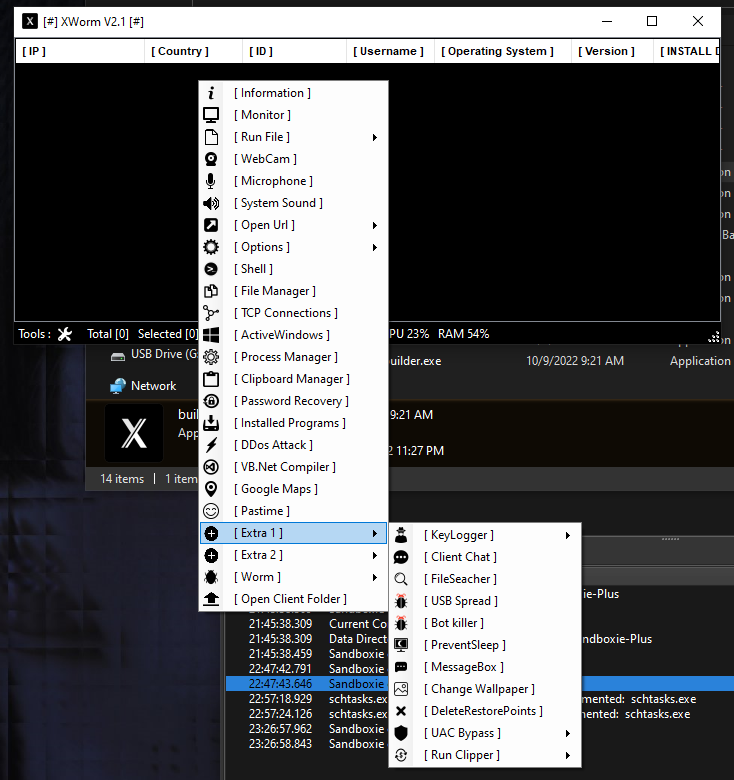The image size is (734, 780).
Task: Click the [ Country ] column header
Action: tap(194, 51)
